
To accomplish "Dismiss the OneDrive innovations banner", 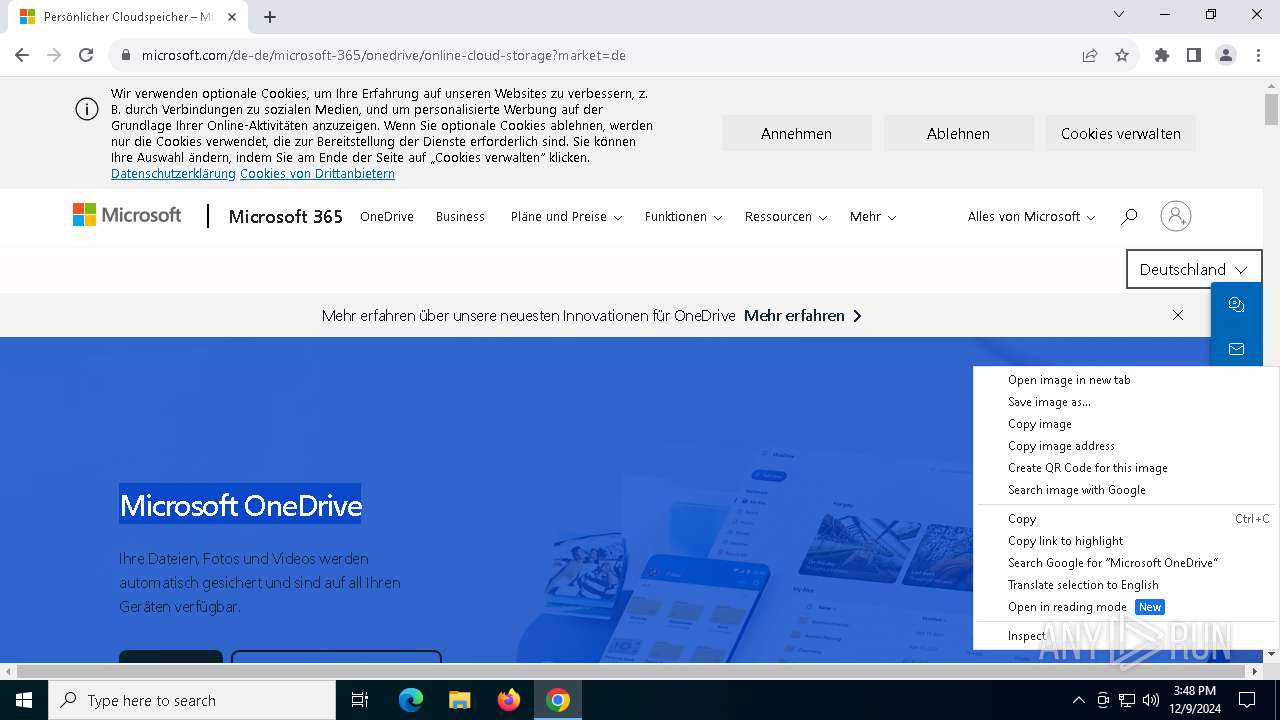I will click(x=1178, y=315).
